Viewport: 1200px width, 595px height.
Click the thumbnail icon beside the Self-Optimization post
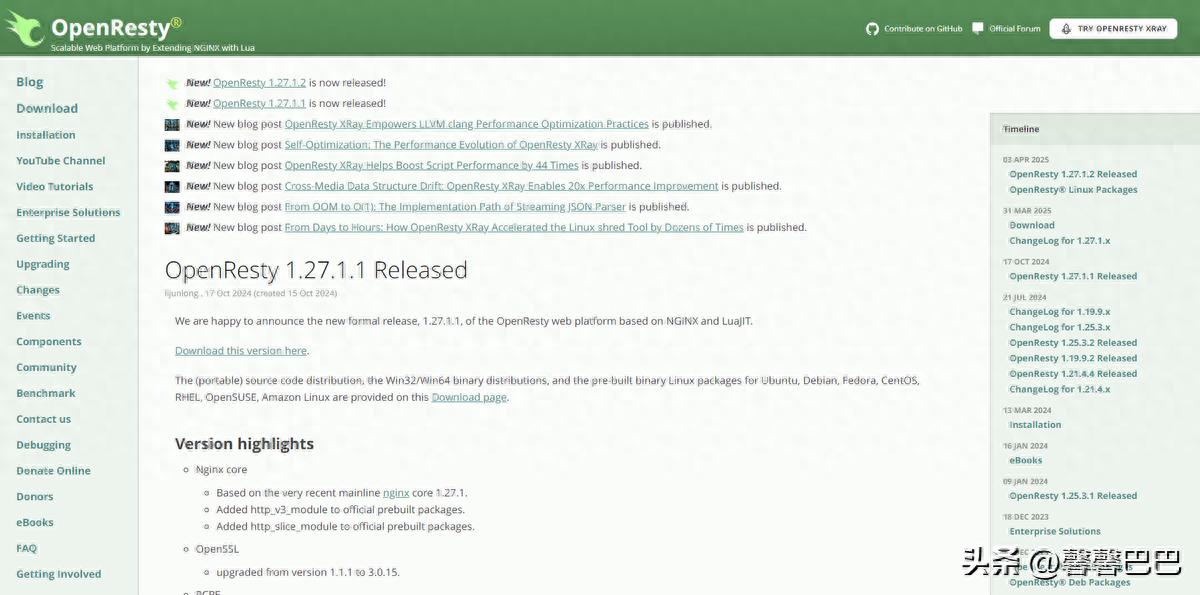pyautogui.click(x=173, y=145)
